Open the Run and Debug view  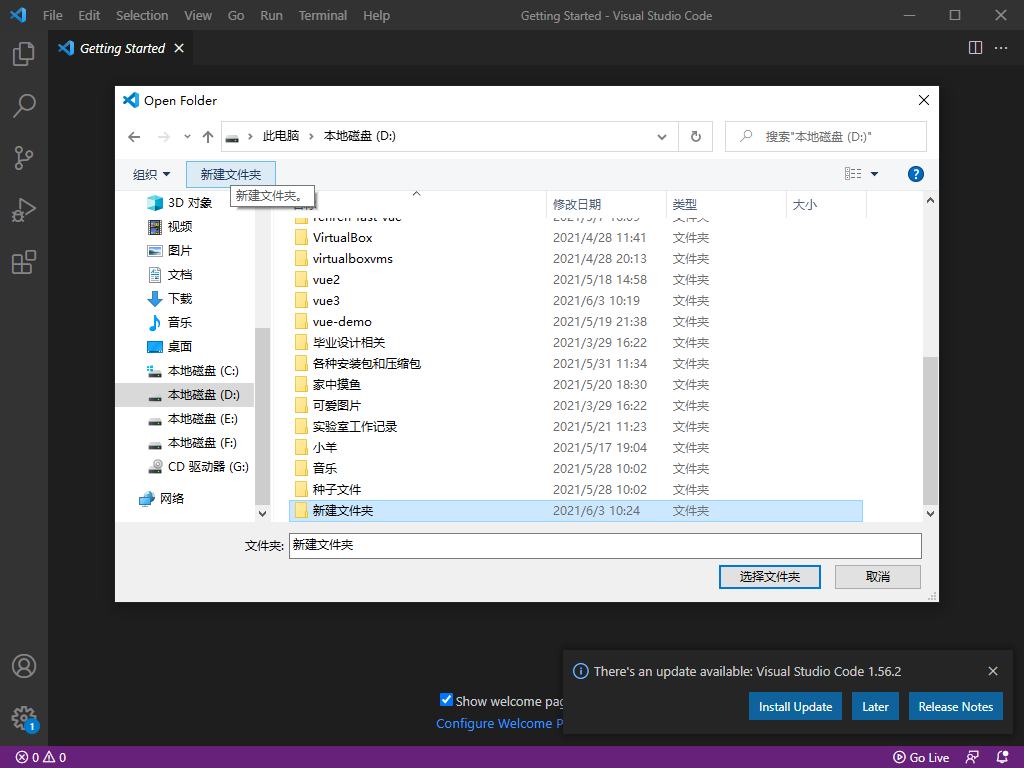(x=24, y=210)
